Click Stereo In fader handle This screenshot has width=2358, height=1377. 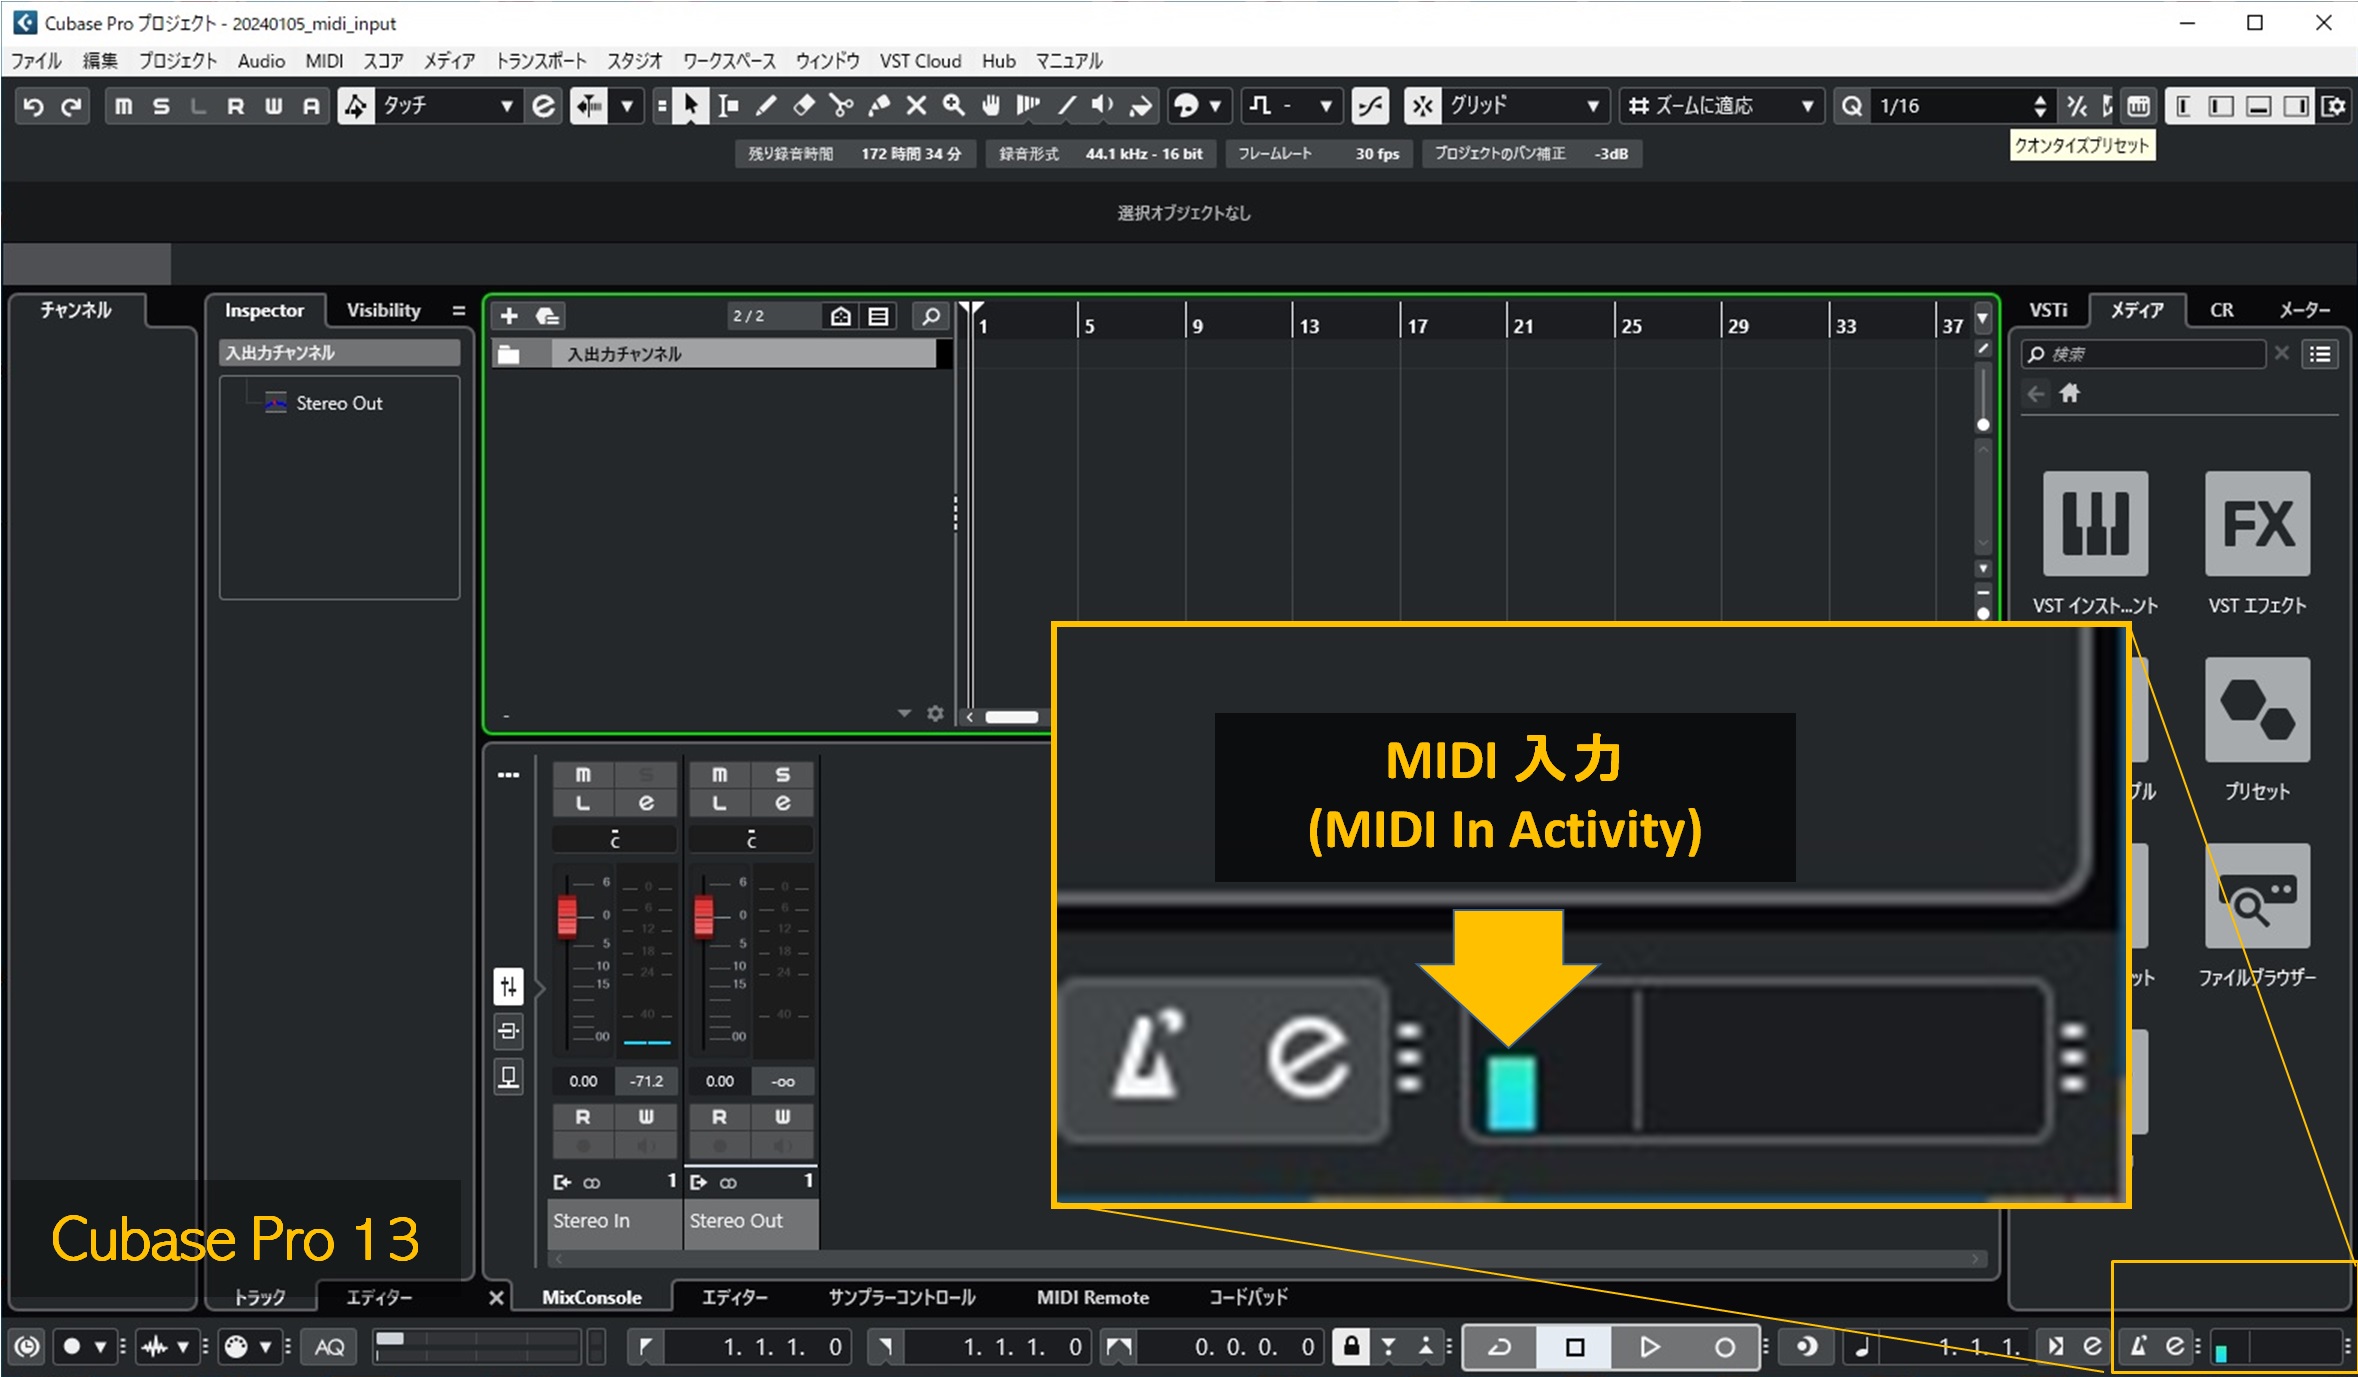(567, 915)
